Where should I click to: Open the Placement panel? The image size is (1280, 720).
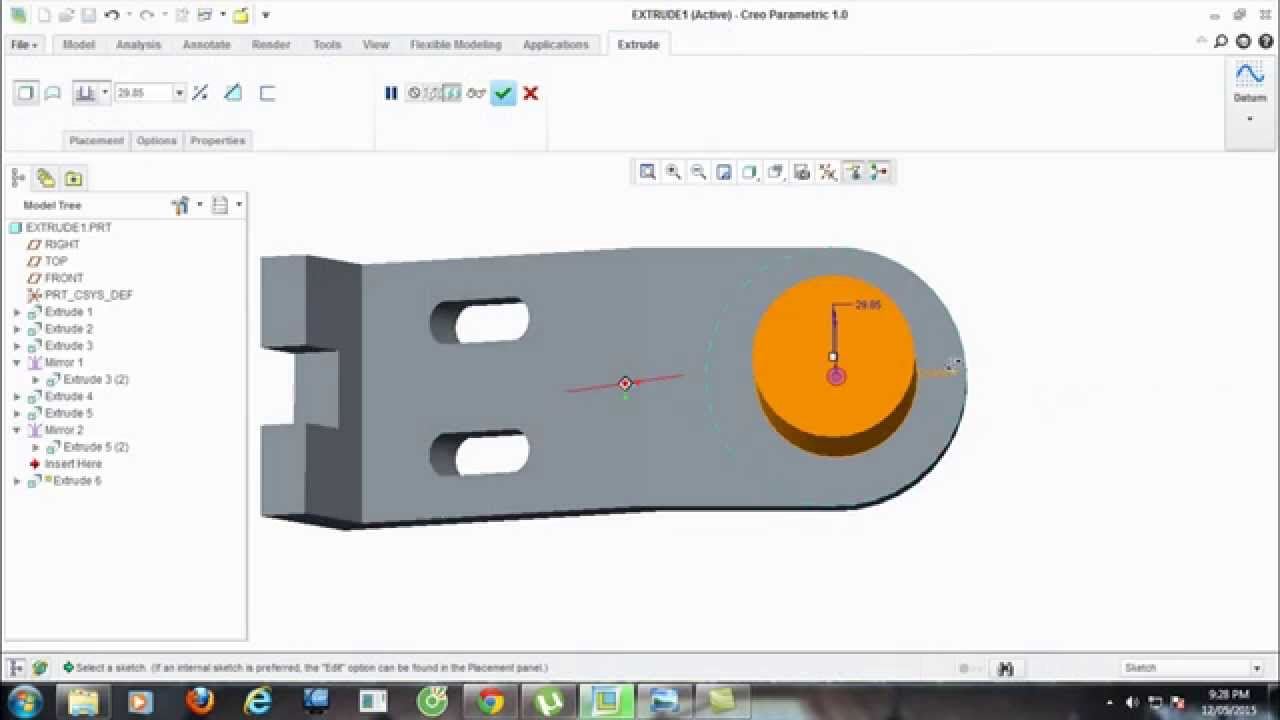[x=97, y=141]
